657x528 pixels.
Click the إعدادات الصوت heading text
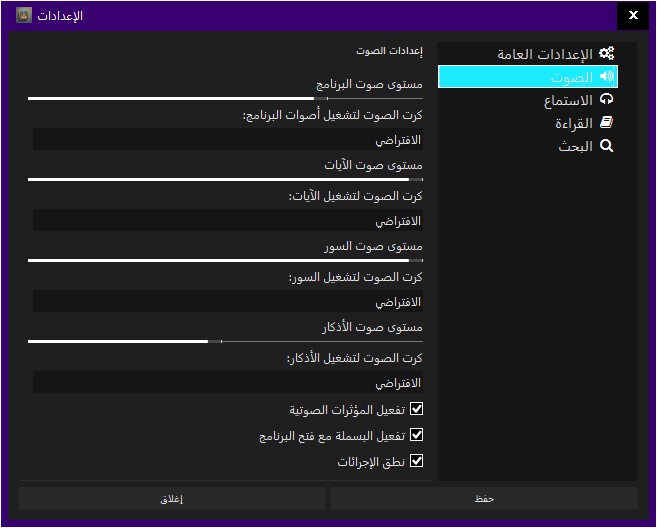click(389, 51)
